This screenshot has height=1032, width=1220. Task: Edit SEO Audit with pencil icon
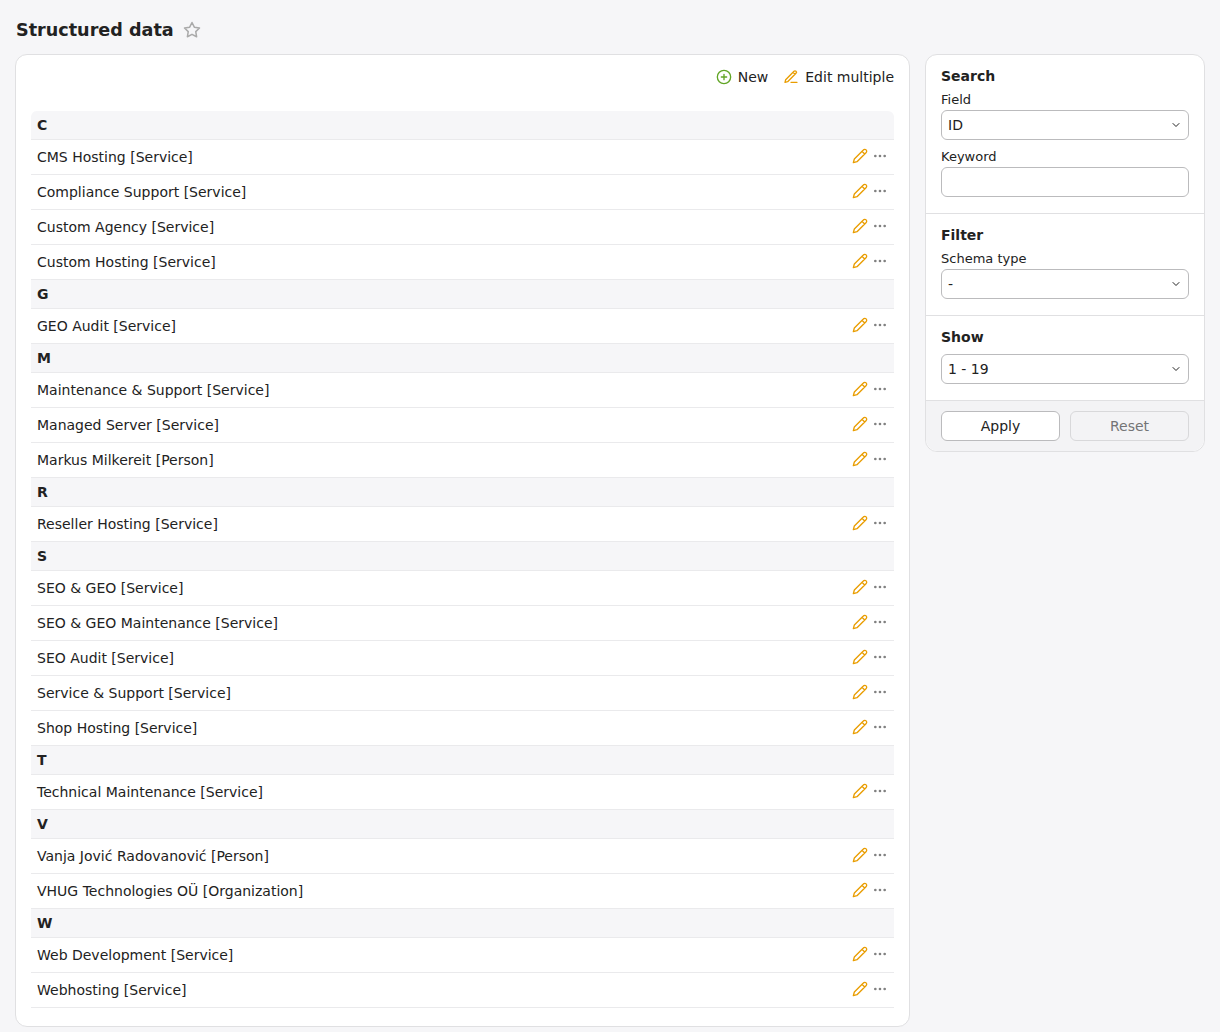860,657
